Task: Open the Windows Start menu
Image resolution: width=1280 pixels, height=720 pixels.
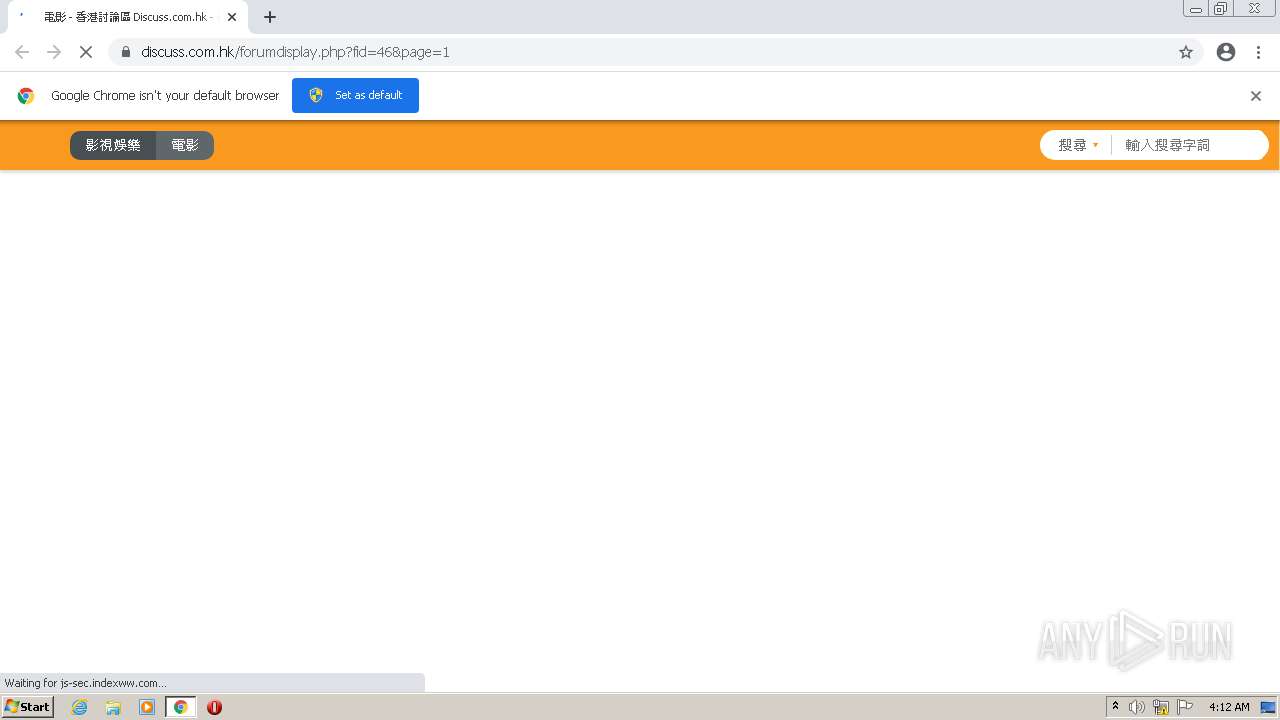Action: 28,707
